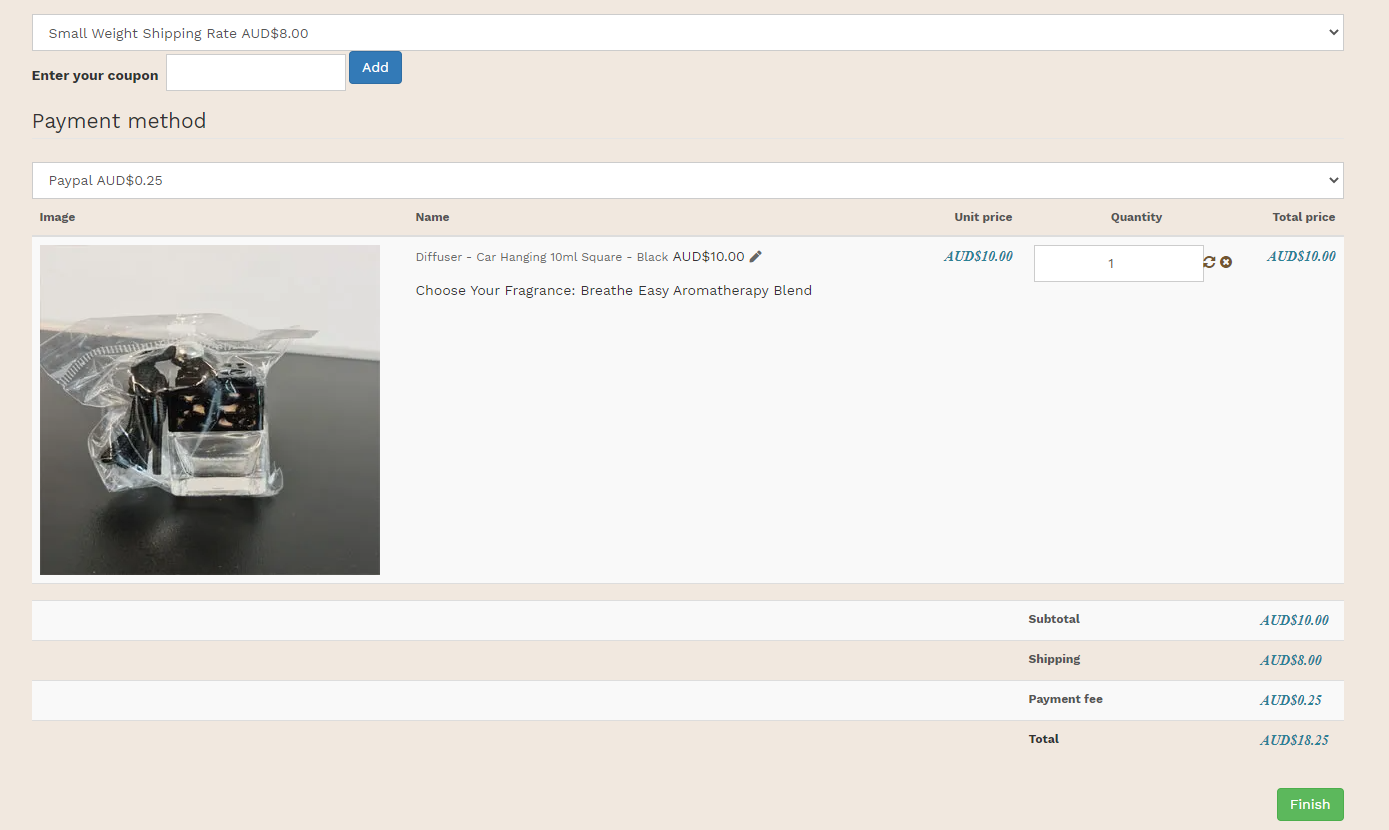Click the Subtotal amount AUD$10.00
The image size is (1389, 830).
click(1294, 621)
